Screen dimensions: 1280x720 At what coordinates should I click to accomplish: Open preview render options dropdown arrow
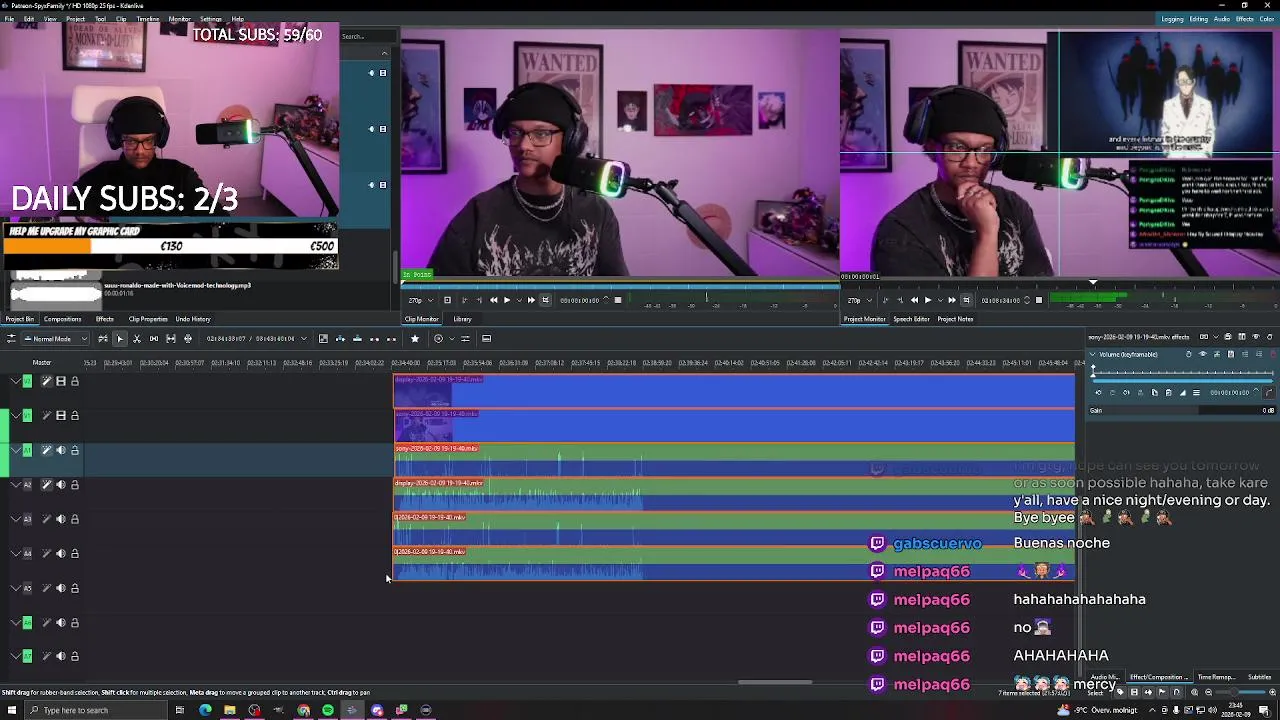452,338
